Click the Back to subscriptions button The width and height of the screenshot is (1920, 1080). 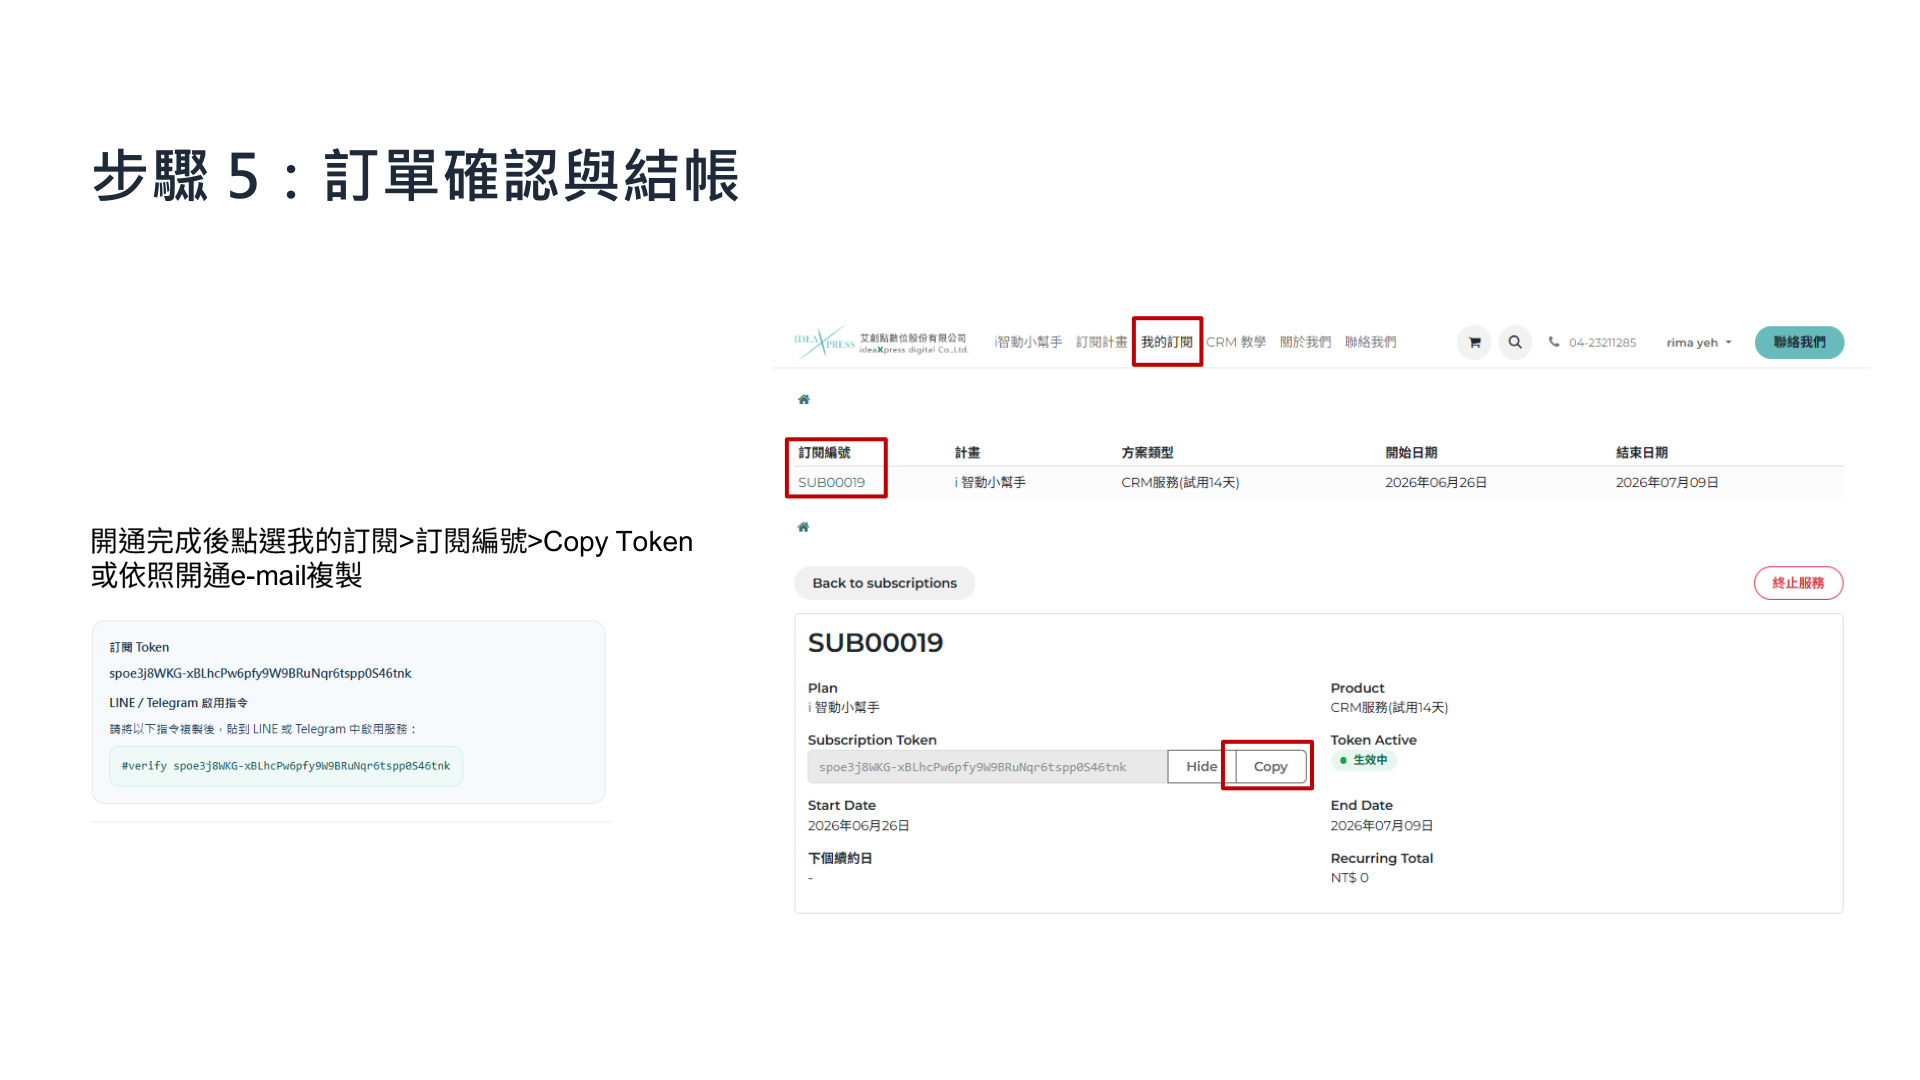(x=884, y=583)
